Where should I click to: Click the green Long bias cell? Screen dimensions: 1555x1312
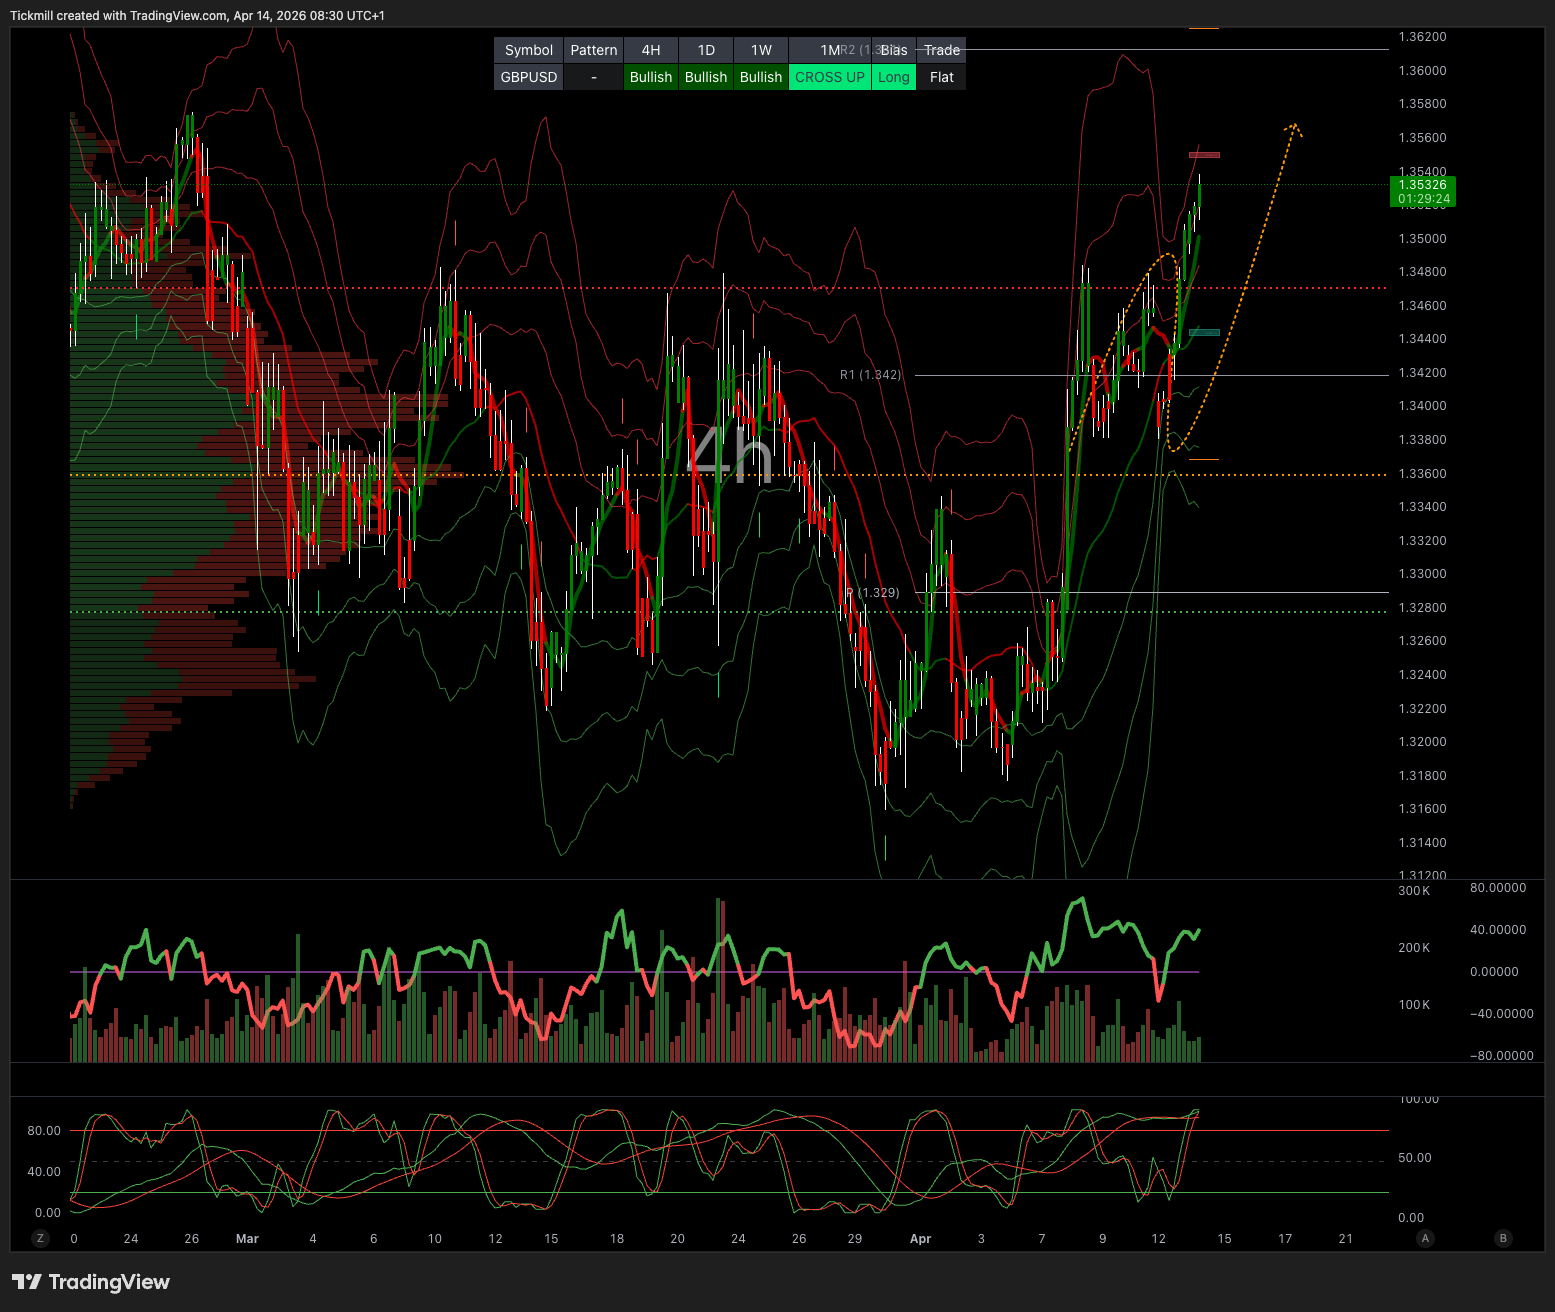point(893,77)
